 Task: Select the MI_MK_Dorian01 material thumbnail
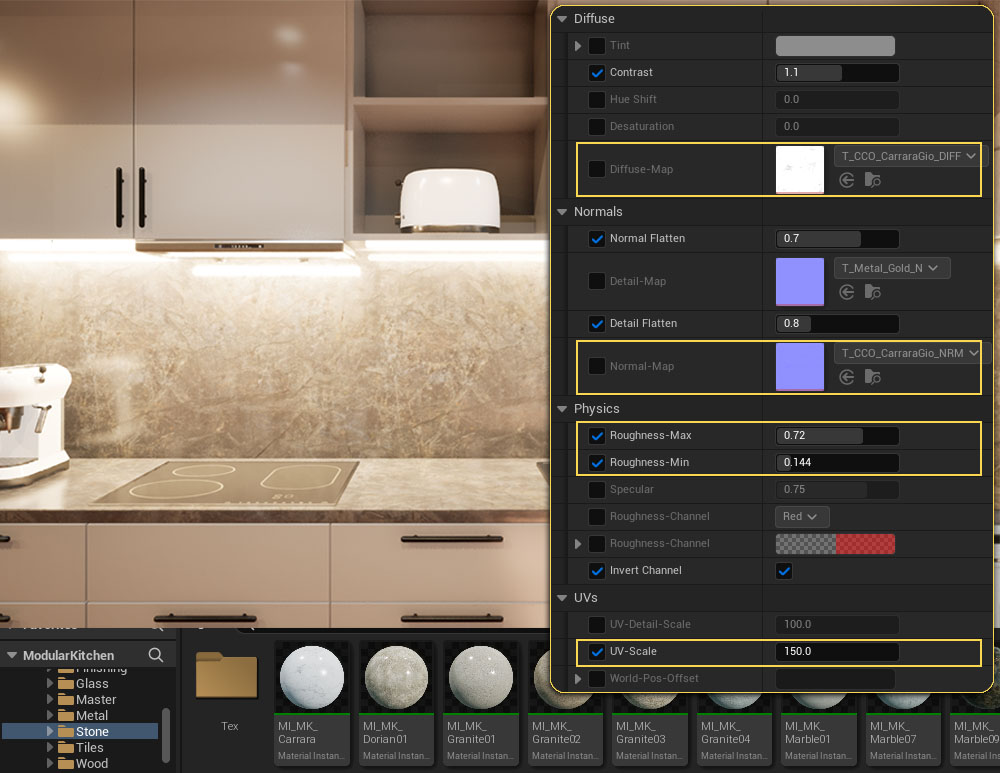(395, 677)
